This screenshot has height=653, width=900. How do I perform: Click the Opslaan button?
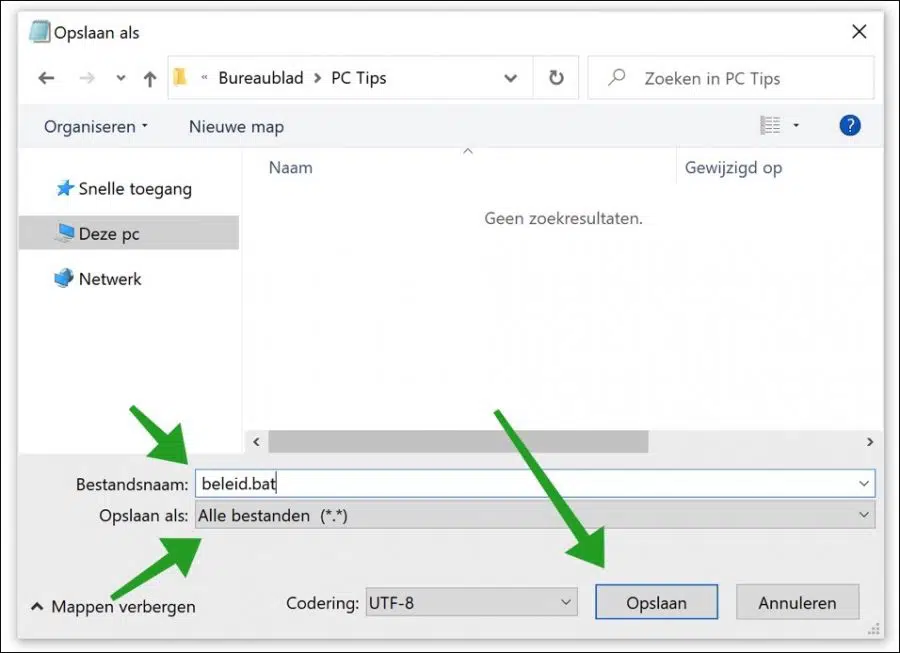[656, 603]
